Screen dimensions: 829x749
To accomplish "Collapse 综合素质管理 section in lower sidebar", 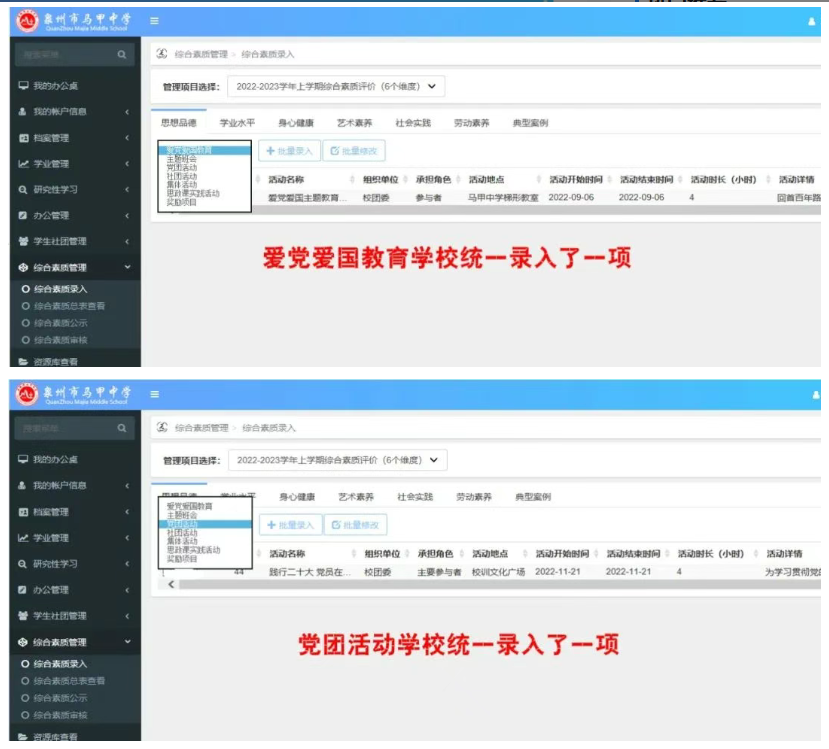I will 127,642.
